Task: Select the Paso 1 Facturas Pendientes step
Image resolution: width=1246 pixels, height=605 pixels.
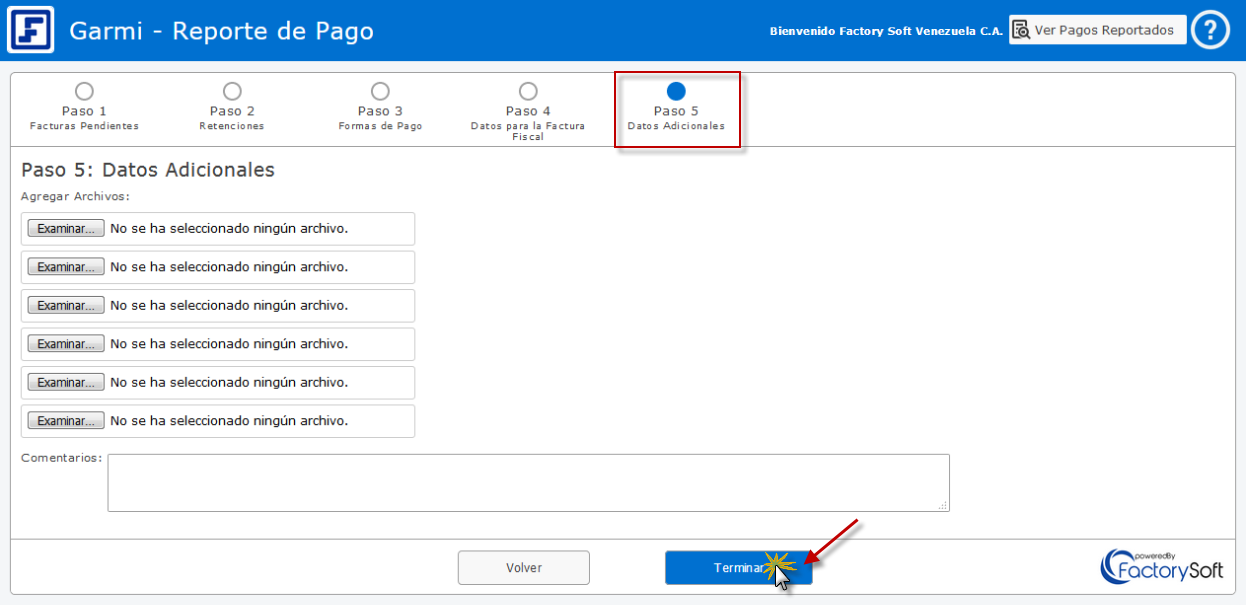Action: click(84, 92)
